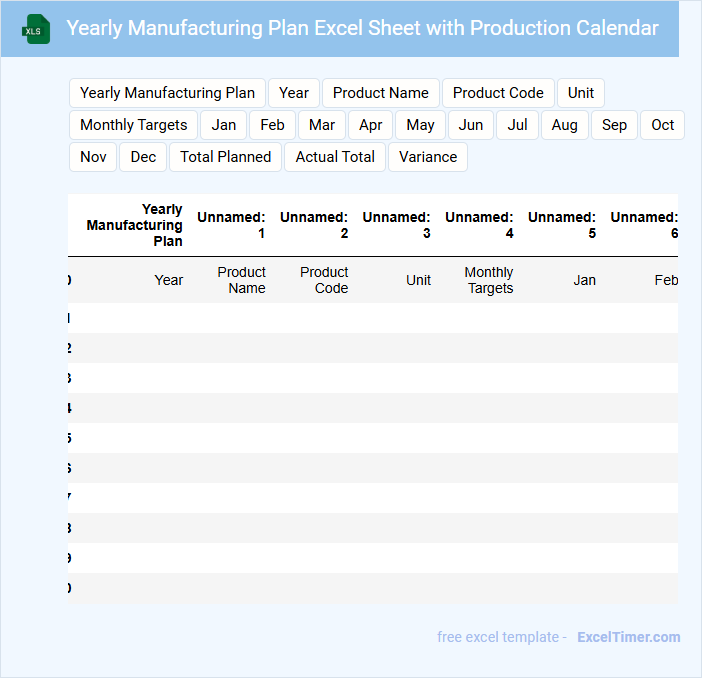Select the Total Planned tag

pos(226,157)
